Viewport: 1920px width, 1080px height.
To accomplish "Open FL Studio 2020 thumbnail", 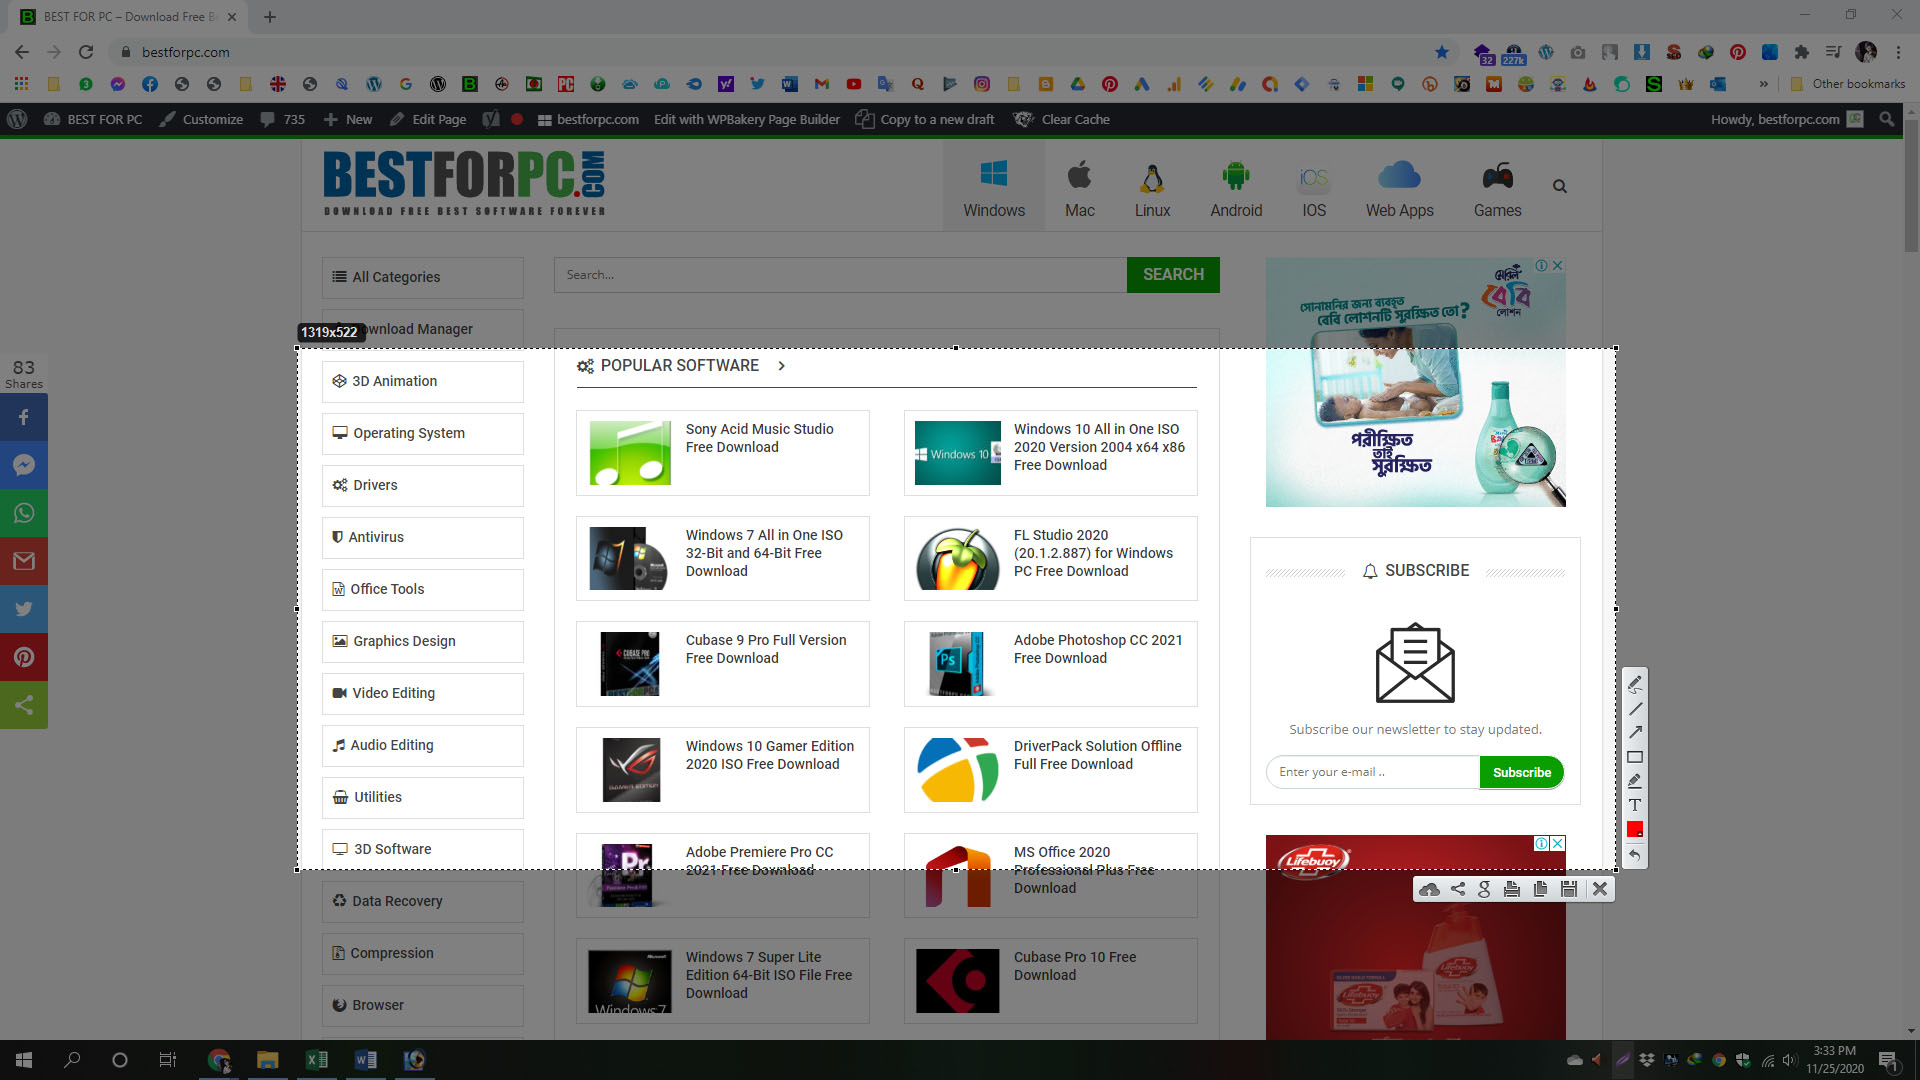I will click(957, 559).
